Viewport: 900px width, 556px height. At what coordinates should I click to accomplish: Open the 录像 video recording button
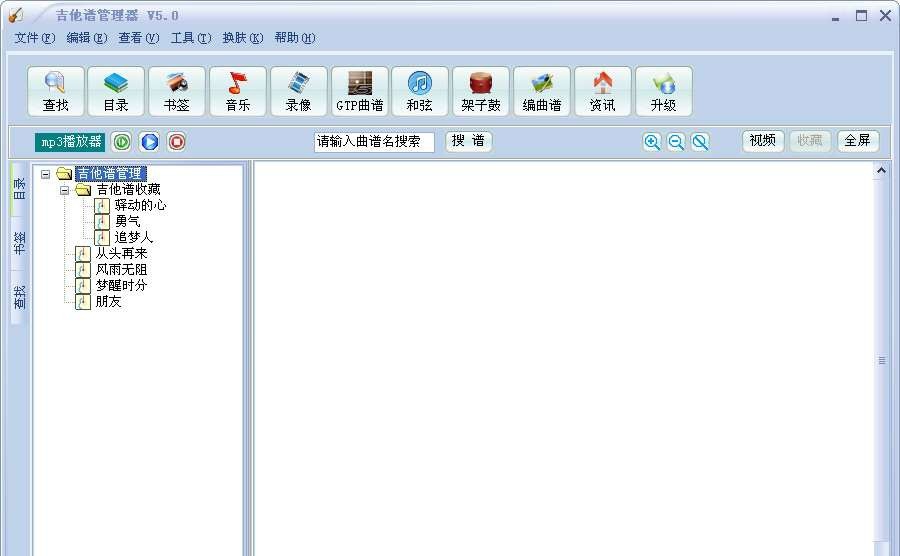tap(298, 91)
